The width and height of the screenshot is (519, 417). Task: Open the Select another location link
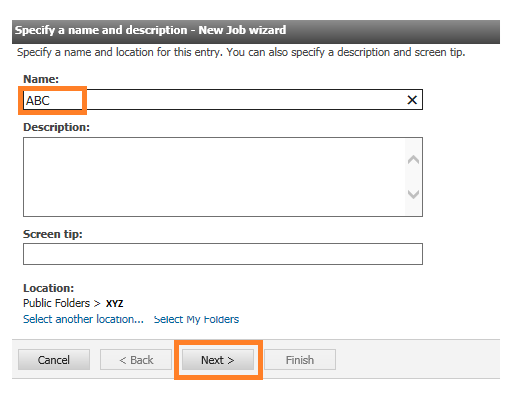click(83, 319)
